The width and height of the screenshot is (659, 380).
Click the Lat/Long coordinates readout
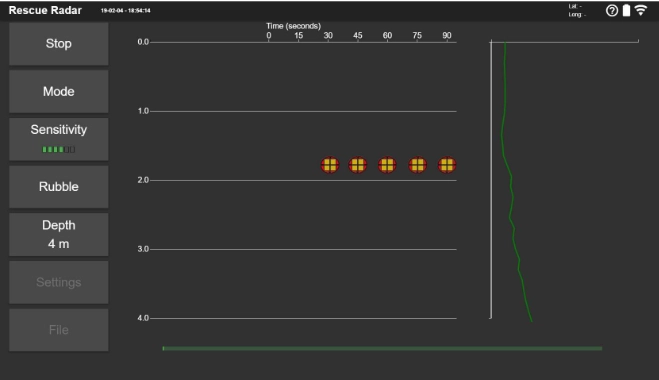[x=577, y=11]
